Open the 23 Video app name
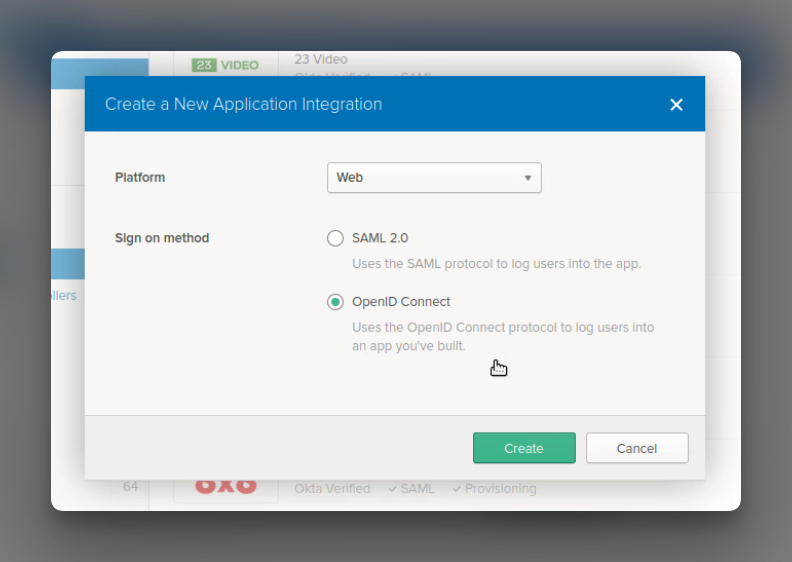Screen dimensions: 792x562 321,59
